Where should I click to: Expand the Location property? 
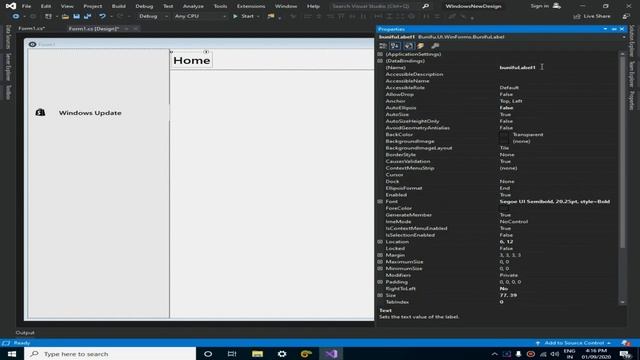click(380, 242)
